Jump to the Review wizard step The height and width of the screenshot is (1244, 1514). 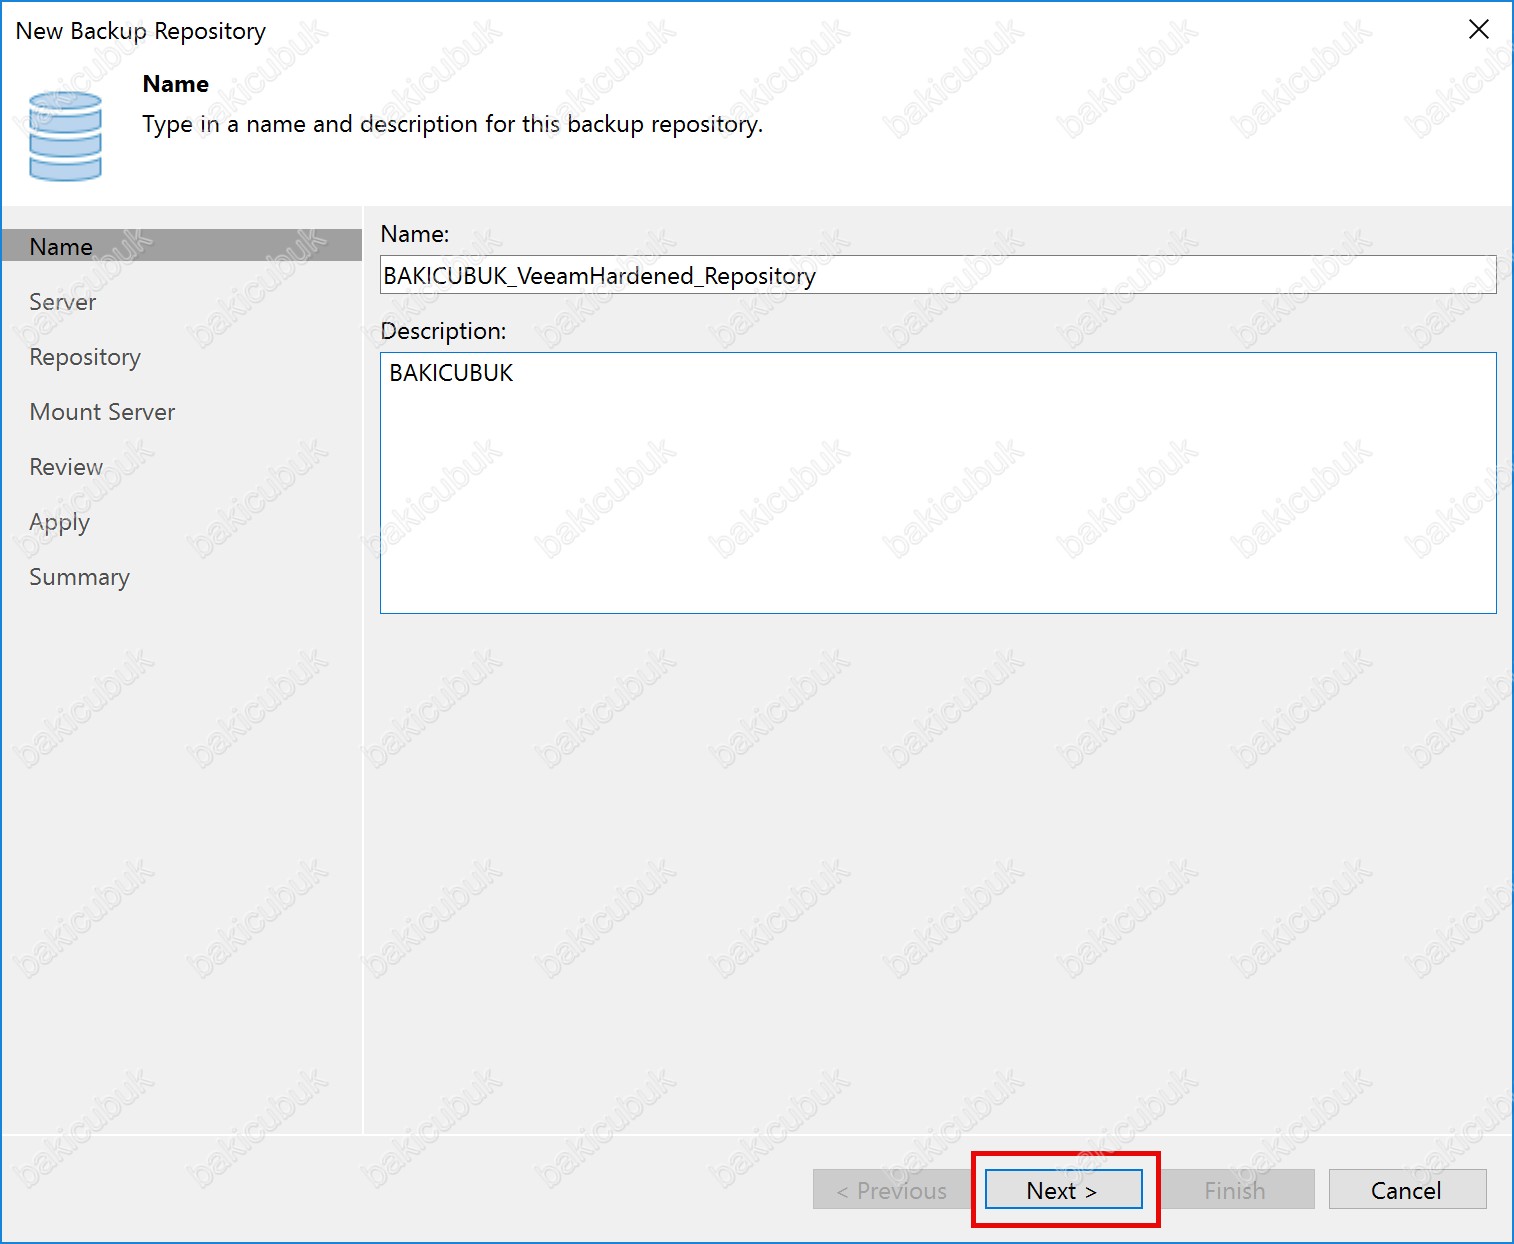[66, 467]
